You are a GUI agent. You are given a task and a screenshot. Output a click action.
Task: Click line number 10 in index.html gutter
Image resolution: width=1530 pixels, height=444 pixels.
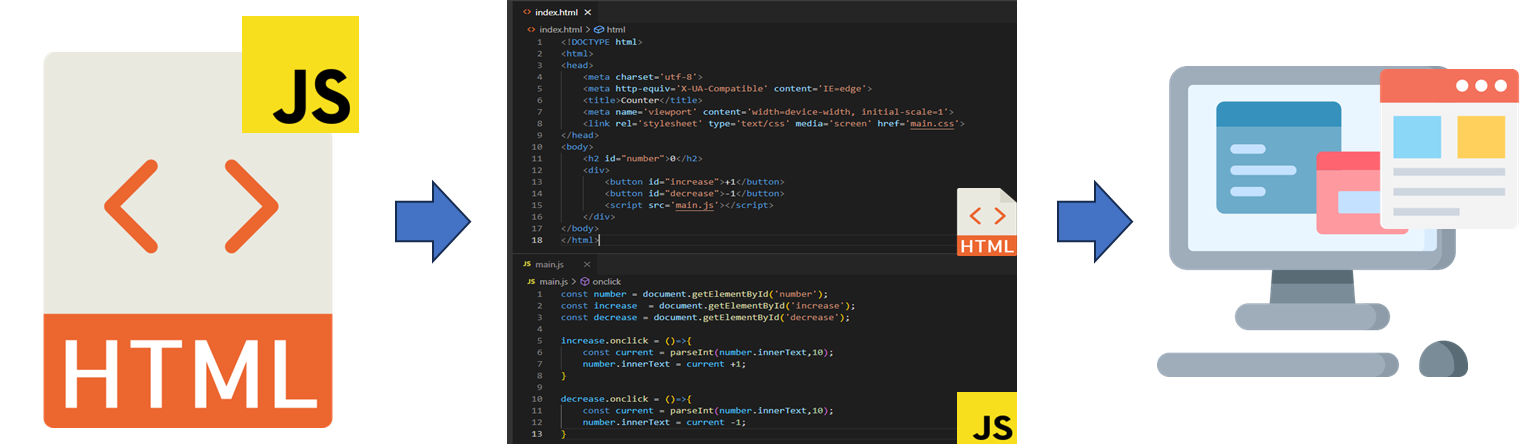click(x=538, y=146)
